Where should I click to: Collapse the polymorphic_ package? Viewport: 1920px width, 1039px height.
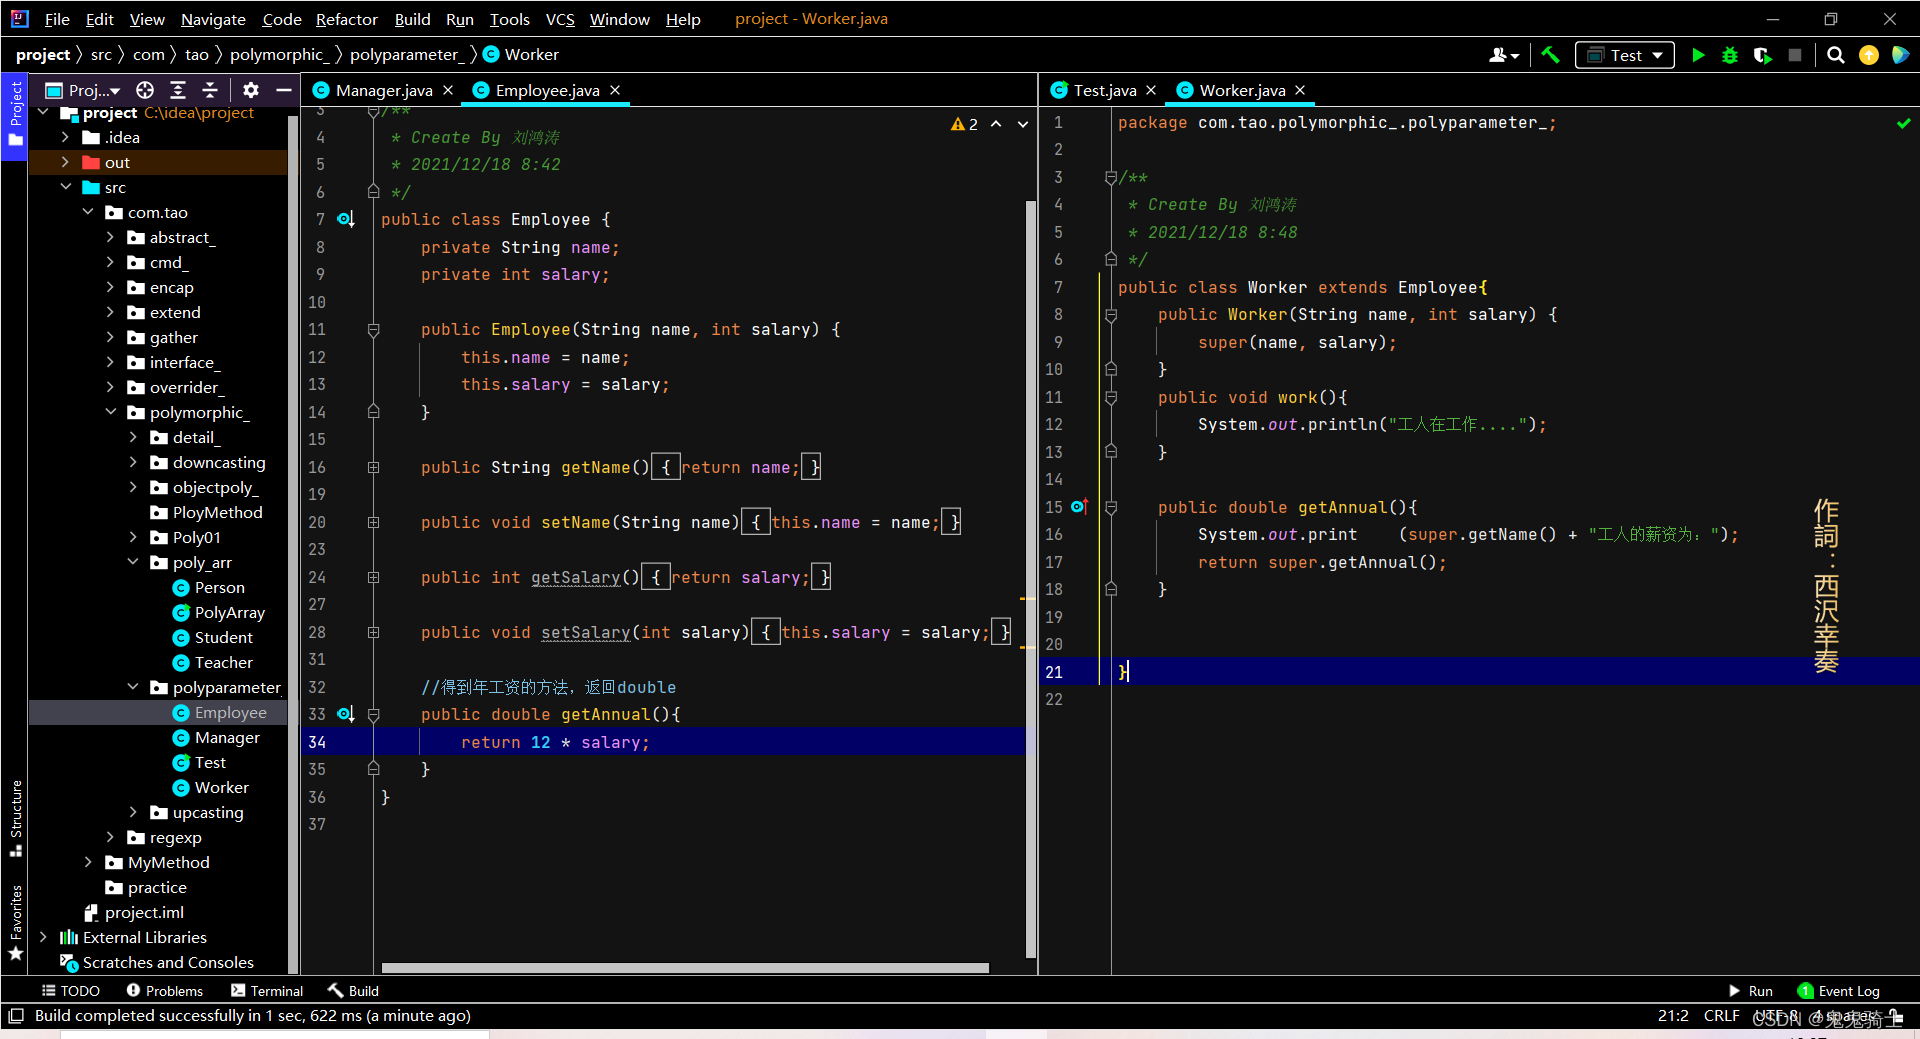[111, 412]
